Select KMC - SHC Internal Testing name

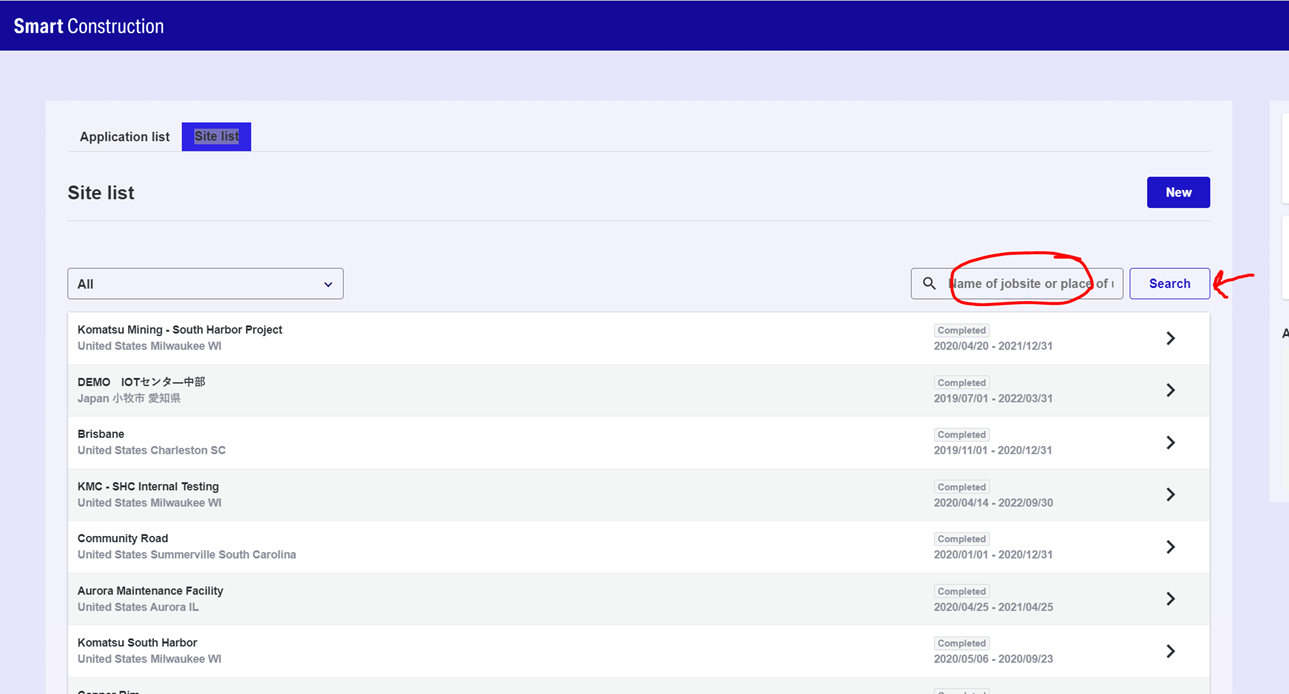[x=148, y=487]
